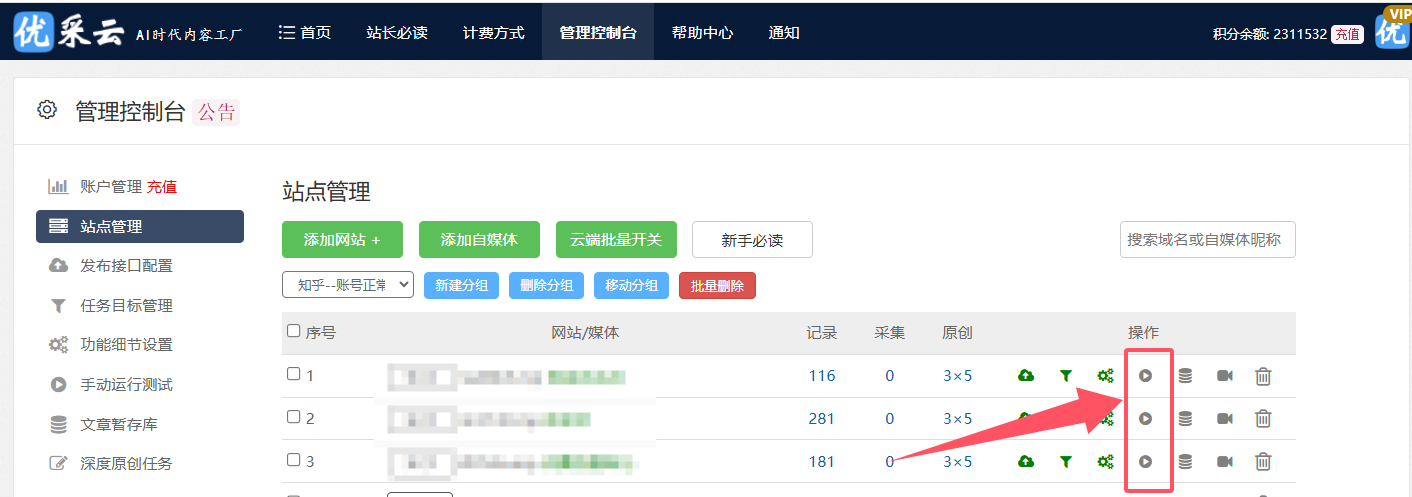Click the 充值 link next to points balance
Screen dimensions: 1412x497
click(x=1347, y=34)
